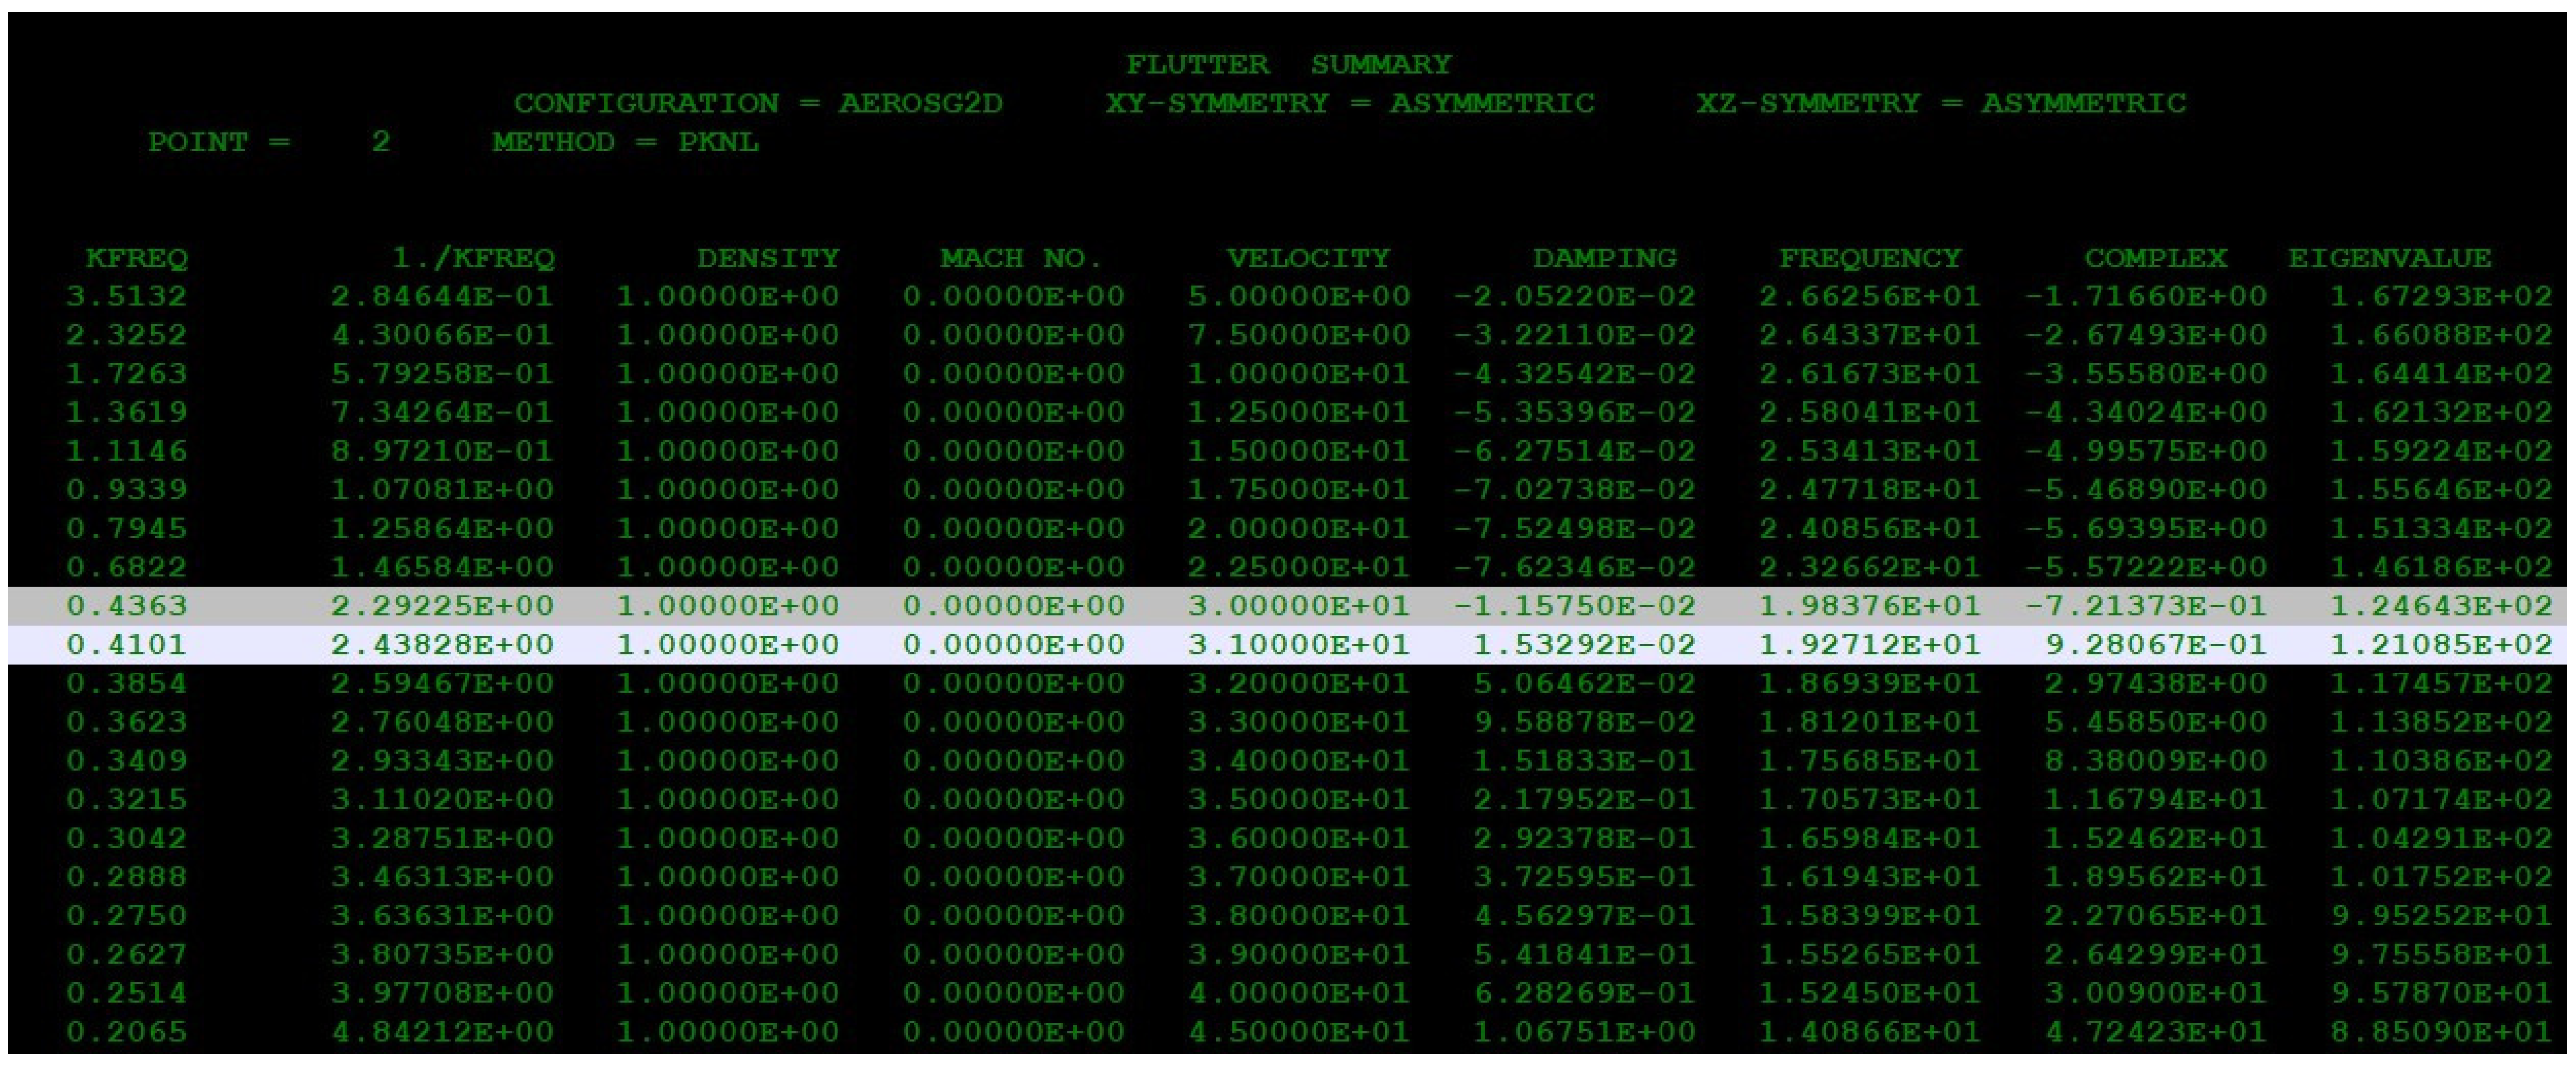2576x1066 pixels.
Task: Click damping value 1.53292E-02
Action: pyautogui.click(x=1584, y=645)
